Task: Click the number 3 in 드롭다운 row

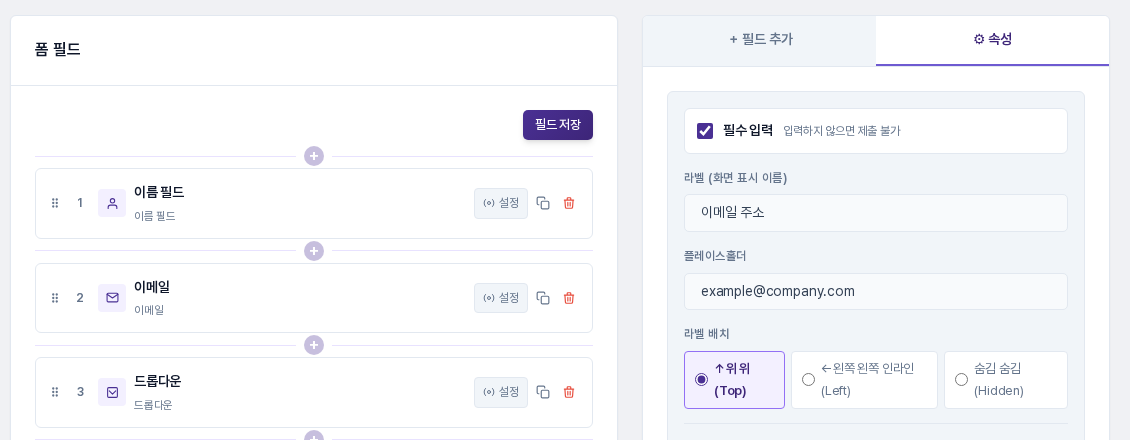Action: [x=80, y=392]
